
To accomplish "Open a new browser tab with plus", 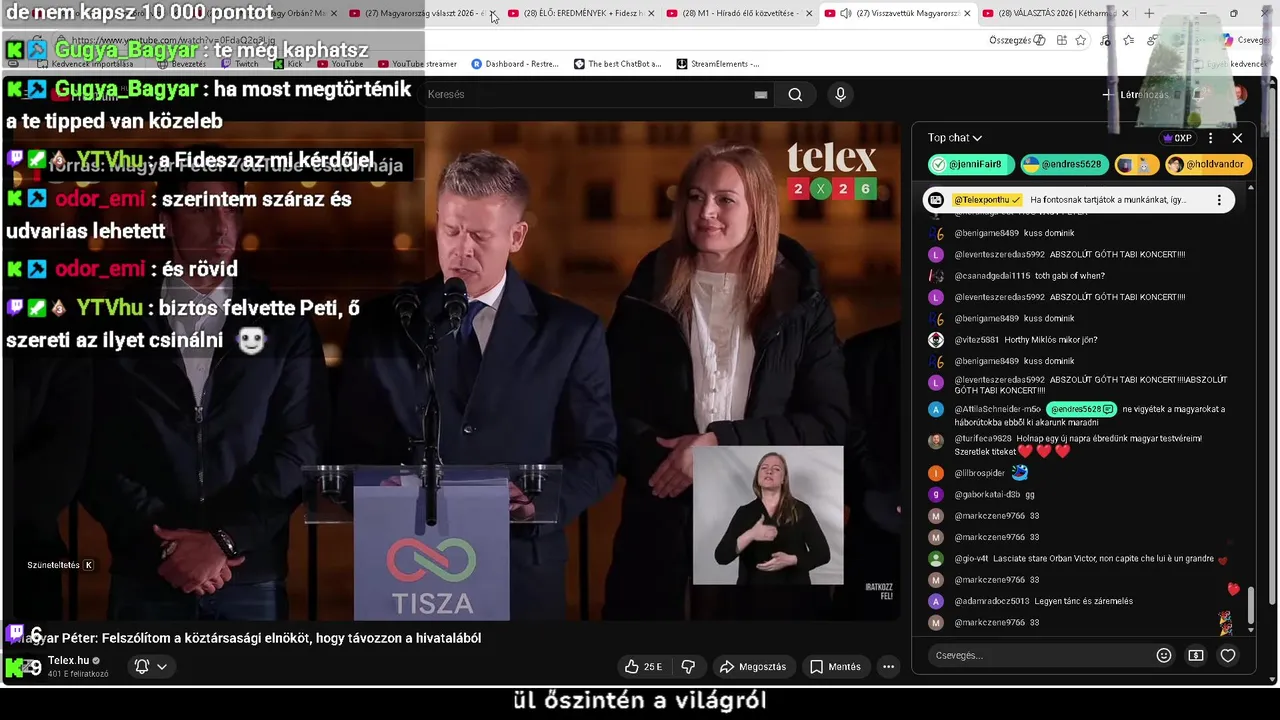I will pyautogui.click(x=1149, y=13).
